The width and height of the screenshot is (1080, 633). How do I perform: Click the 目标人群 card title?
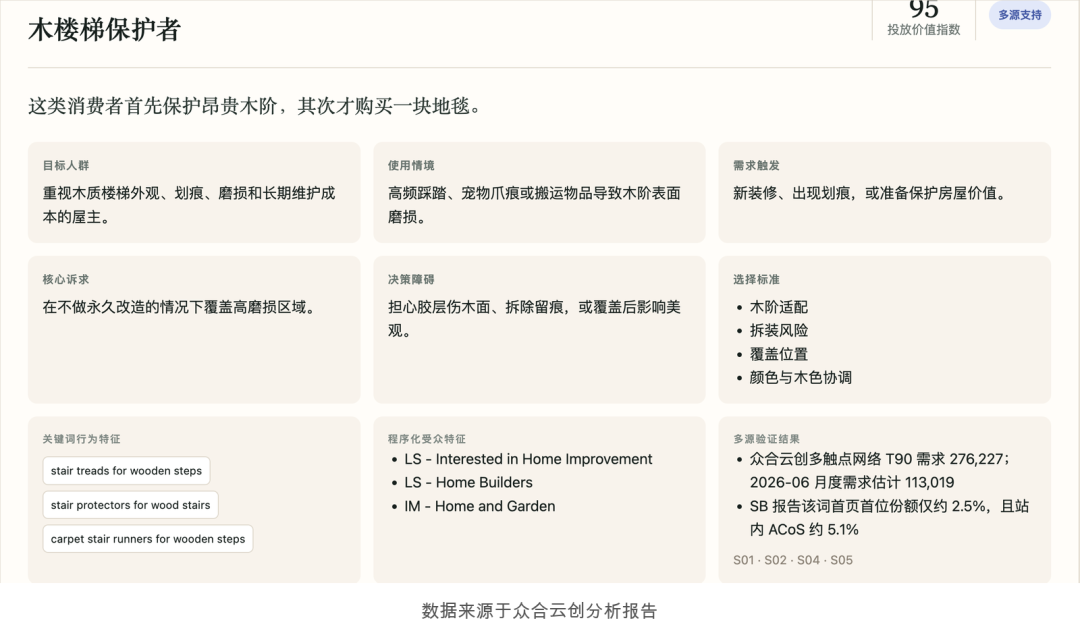click(x=65, y=165)
